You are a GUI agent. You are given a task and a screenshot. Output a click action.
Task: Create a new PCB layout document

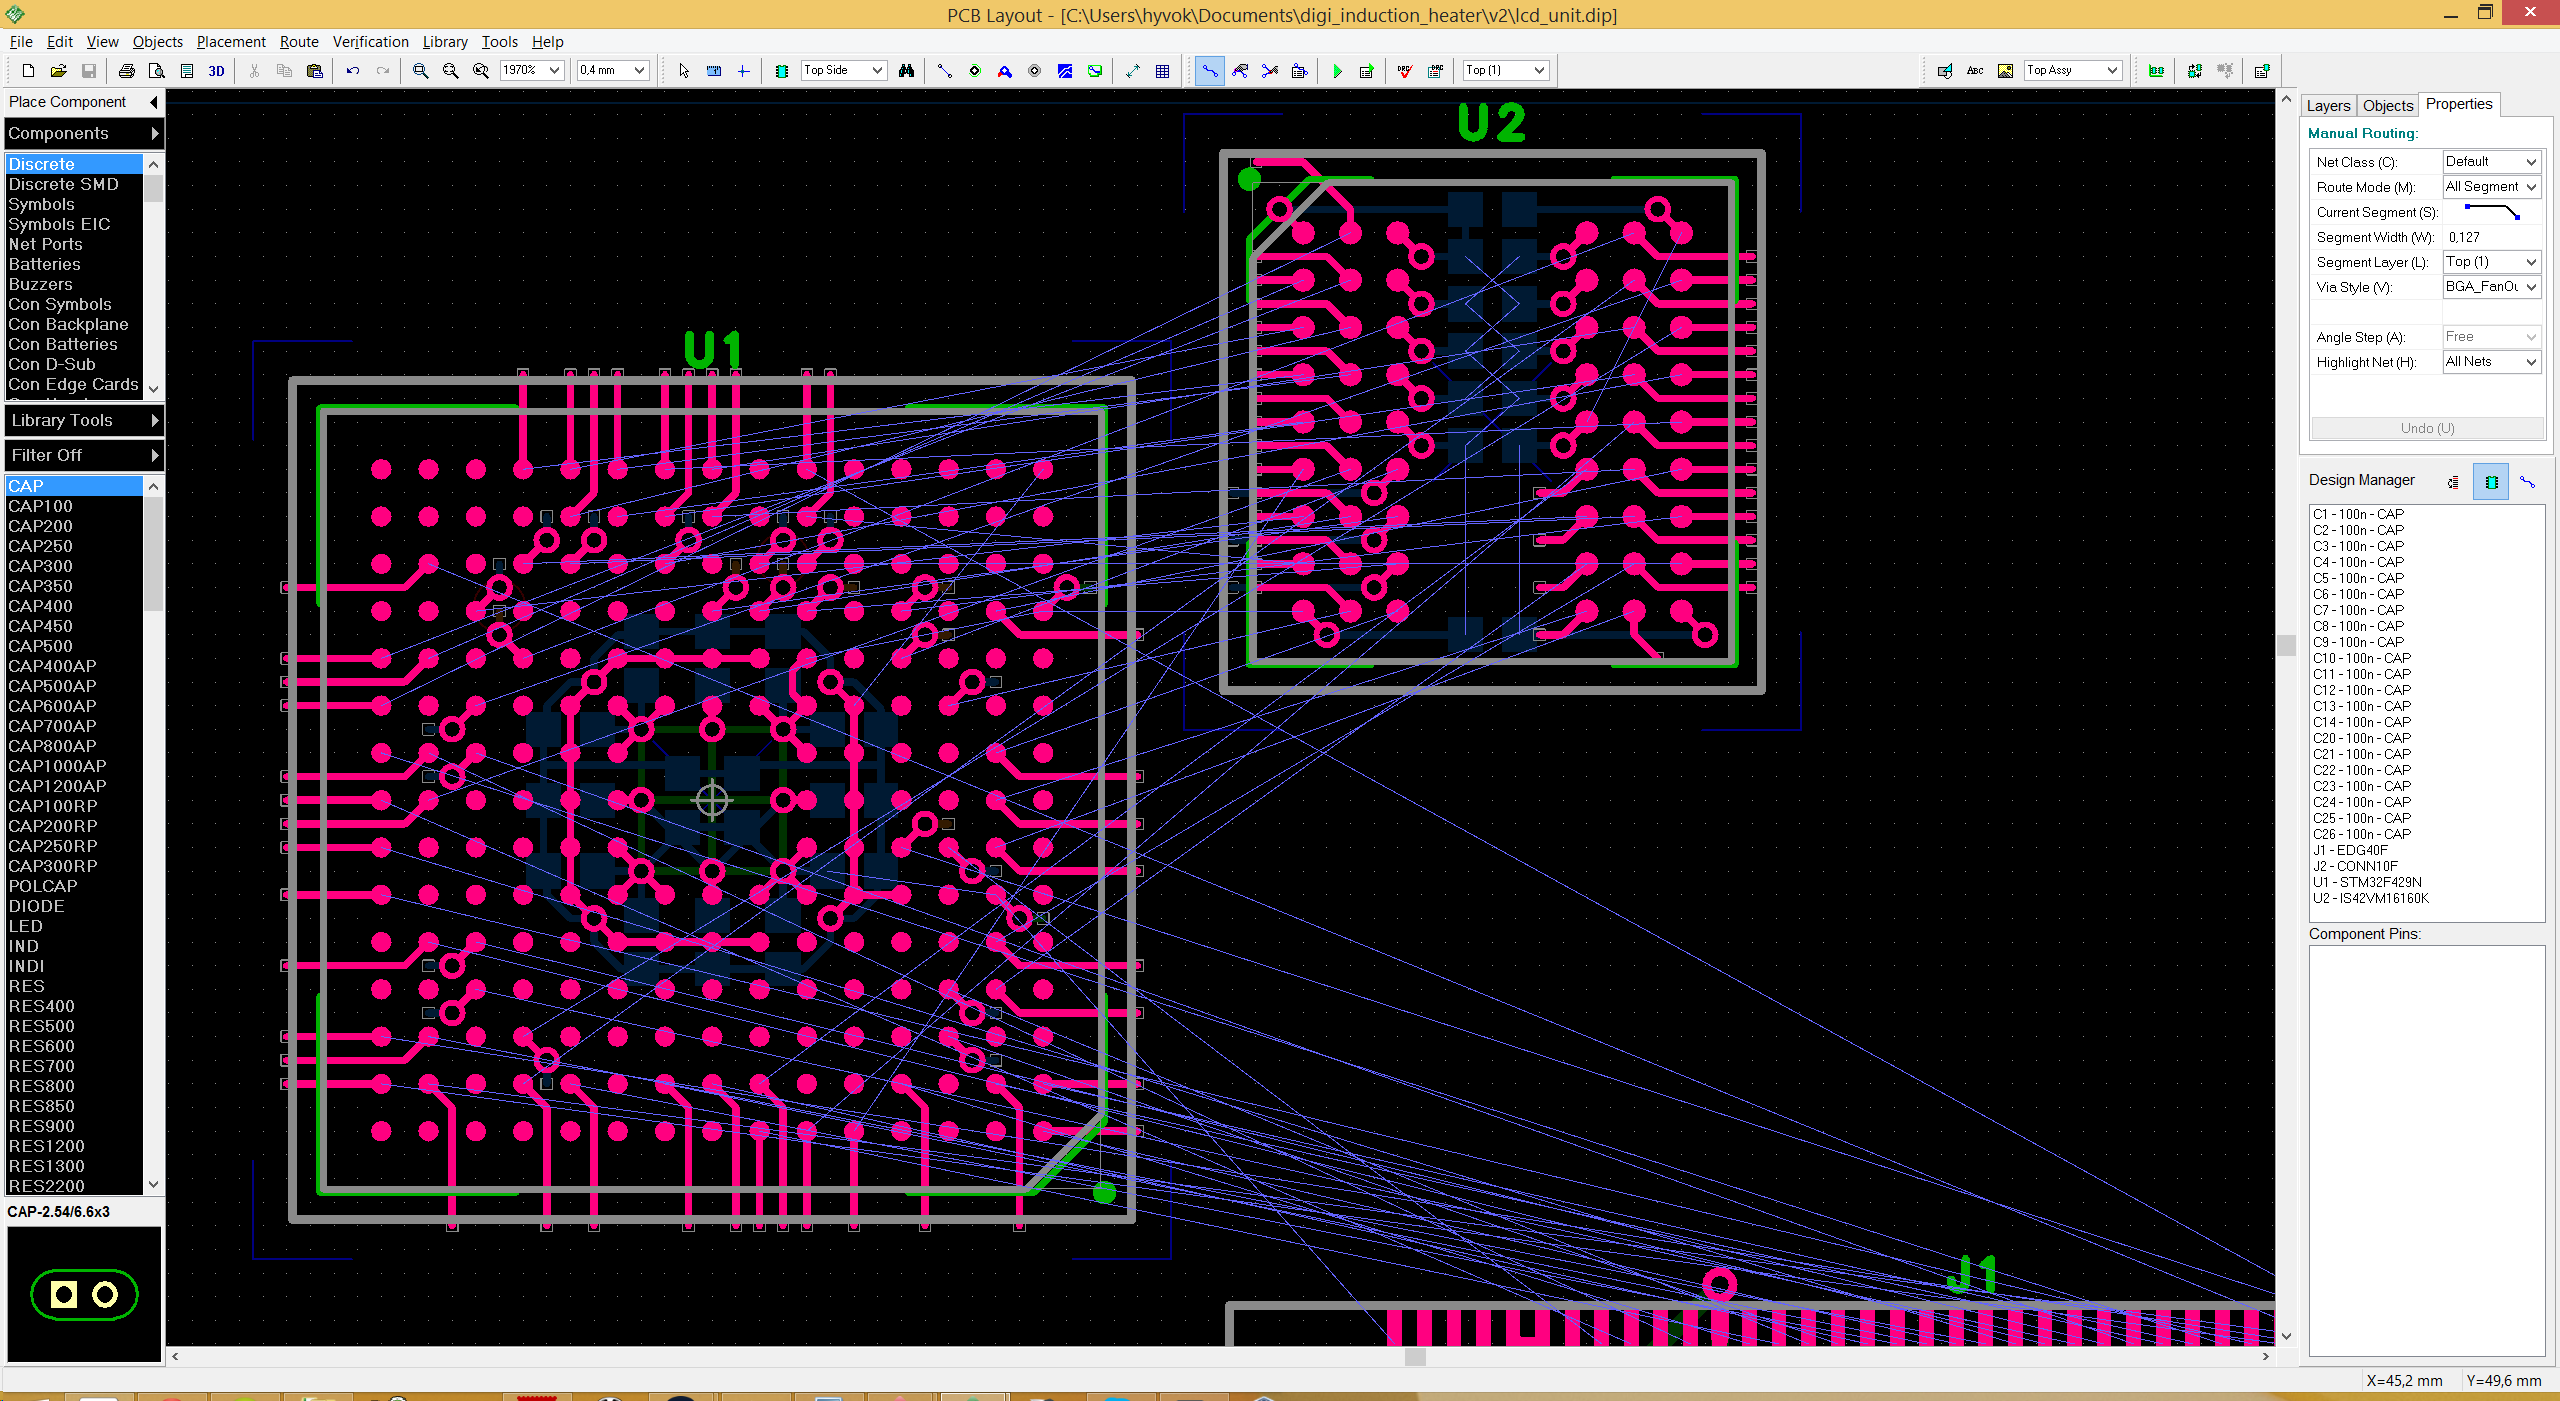(28, 70)
